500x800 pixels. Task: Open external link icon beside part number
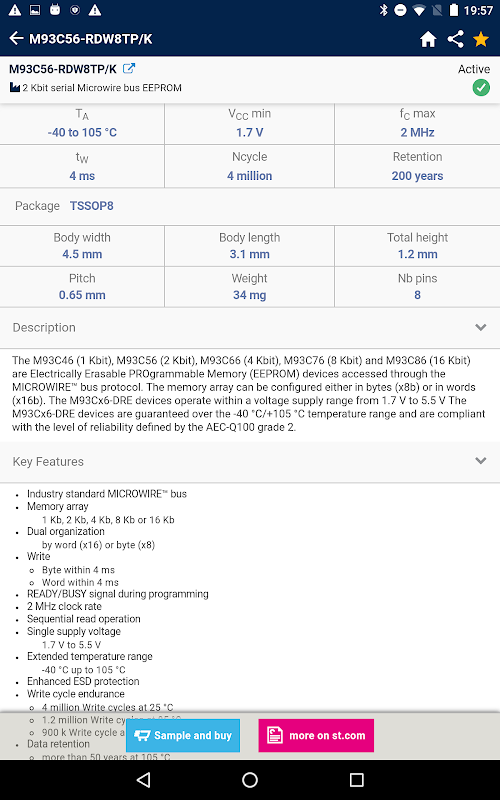tap(129, 68)
